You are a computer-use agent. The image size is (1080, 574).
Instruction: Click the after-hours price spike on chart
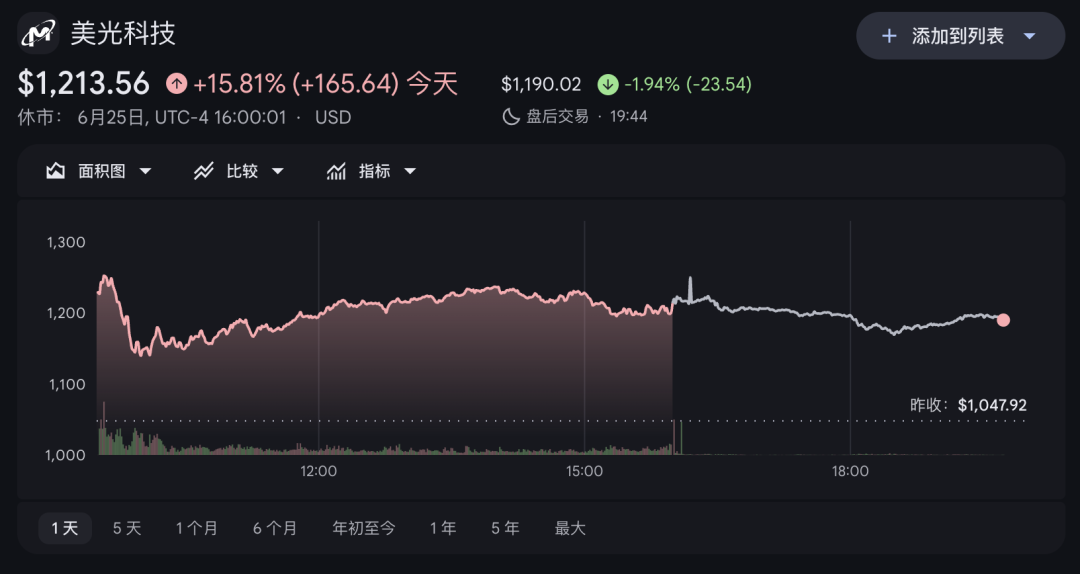pos(690,287)
